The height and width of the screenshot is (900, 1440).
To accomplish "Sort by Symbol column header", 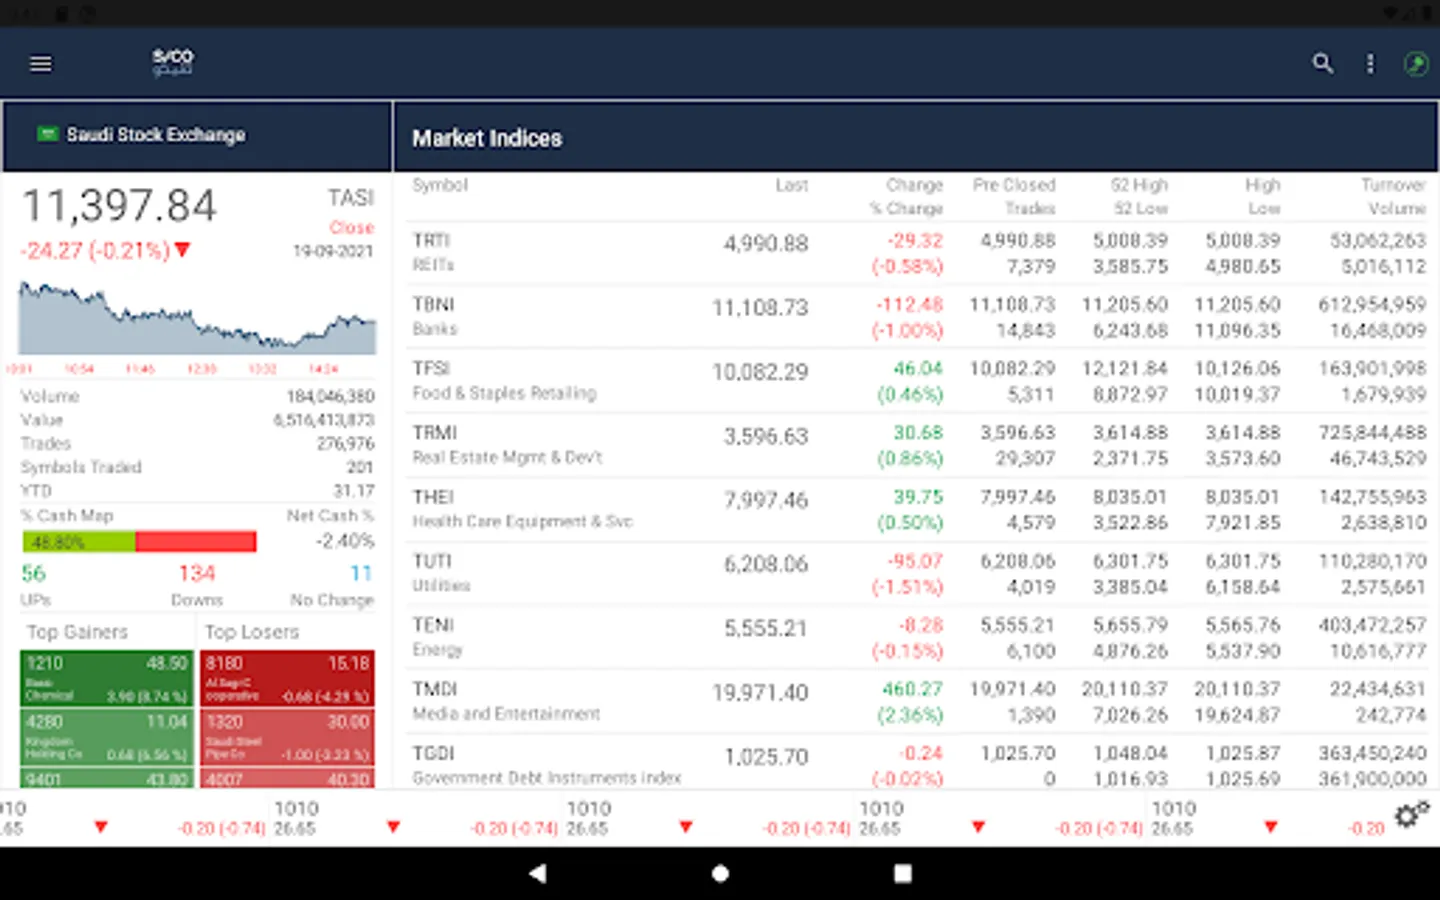I will pyautogui.click(x=440, y=185).
